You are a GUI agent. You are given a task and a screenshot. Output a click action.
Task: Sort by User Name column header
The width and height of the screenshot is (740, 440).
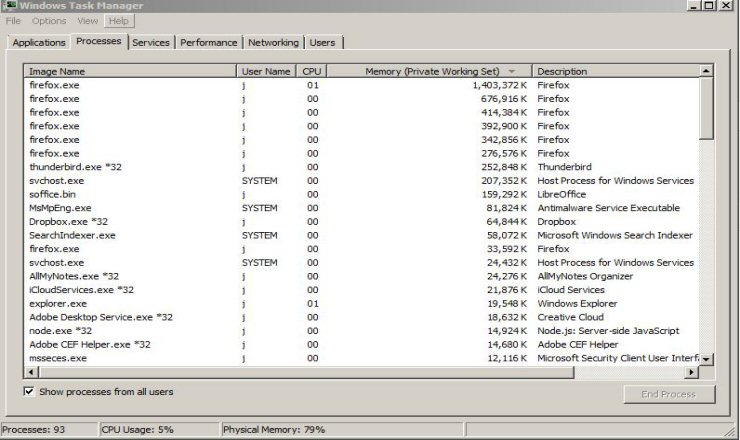pyautogui.click(x=266, y=71)
